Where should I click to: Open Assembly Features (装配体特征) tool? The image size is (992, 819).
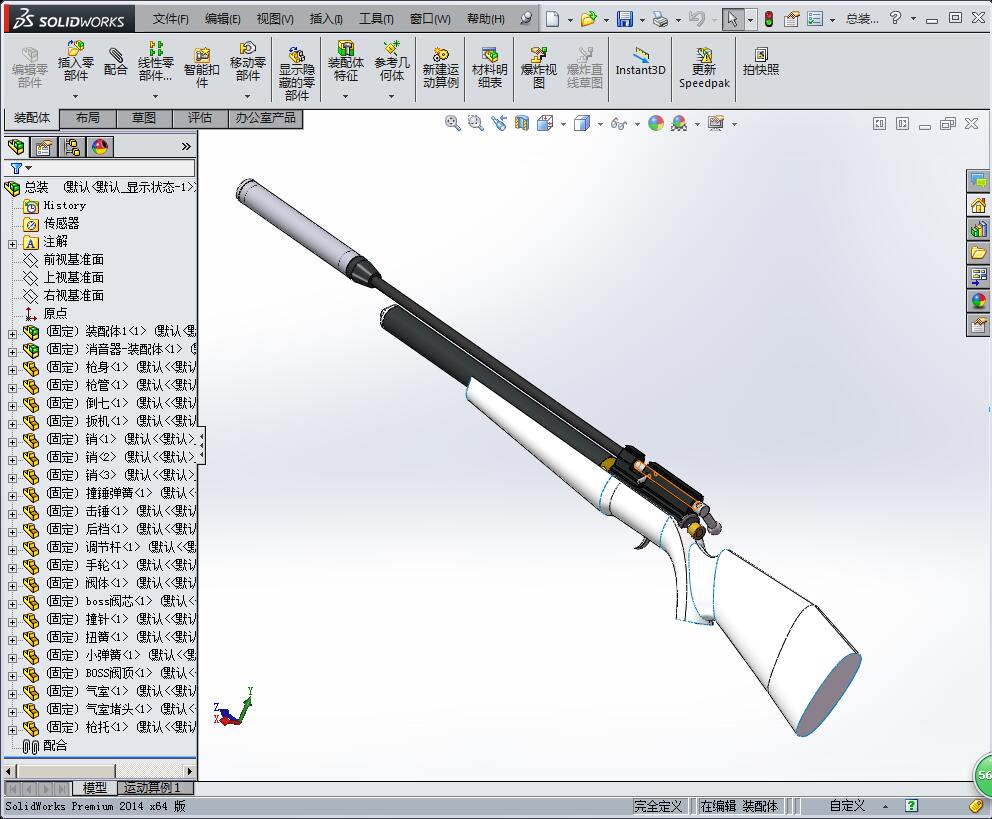(345, 61)
